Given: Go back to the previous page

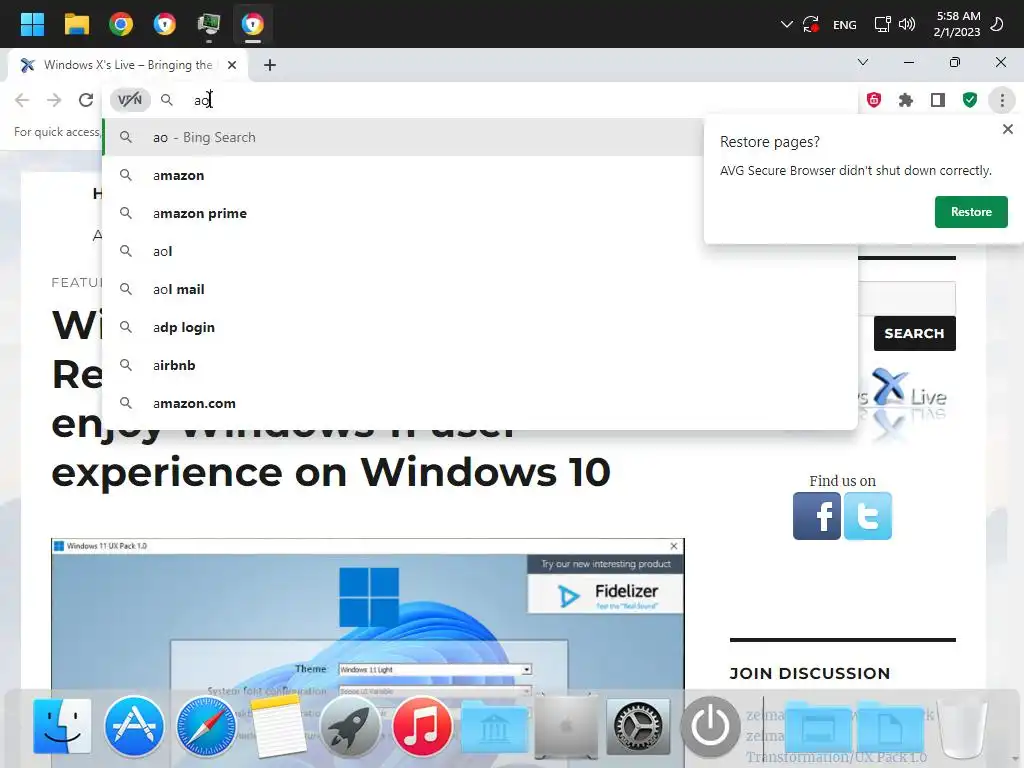Looking at the screenshot, I should coord(22,100).
